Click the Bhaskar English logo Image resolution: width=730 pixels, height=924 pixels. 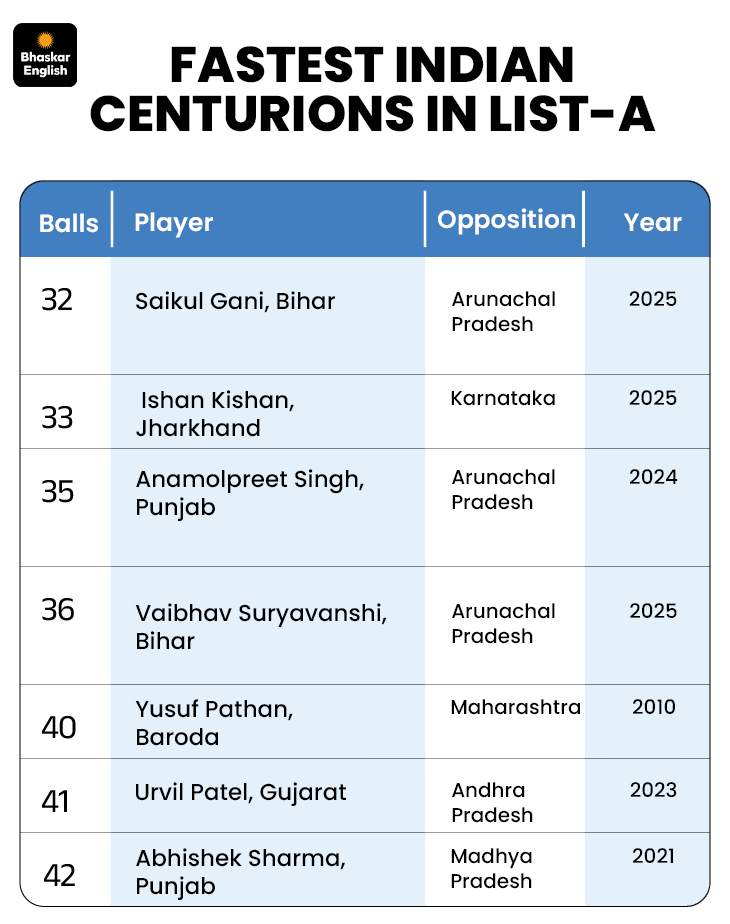click(x=46, y=54)
